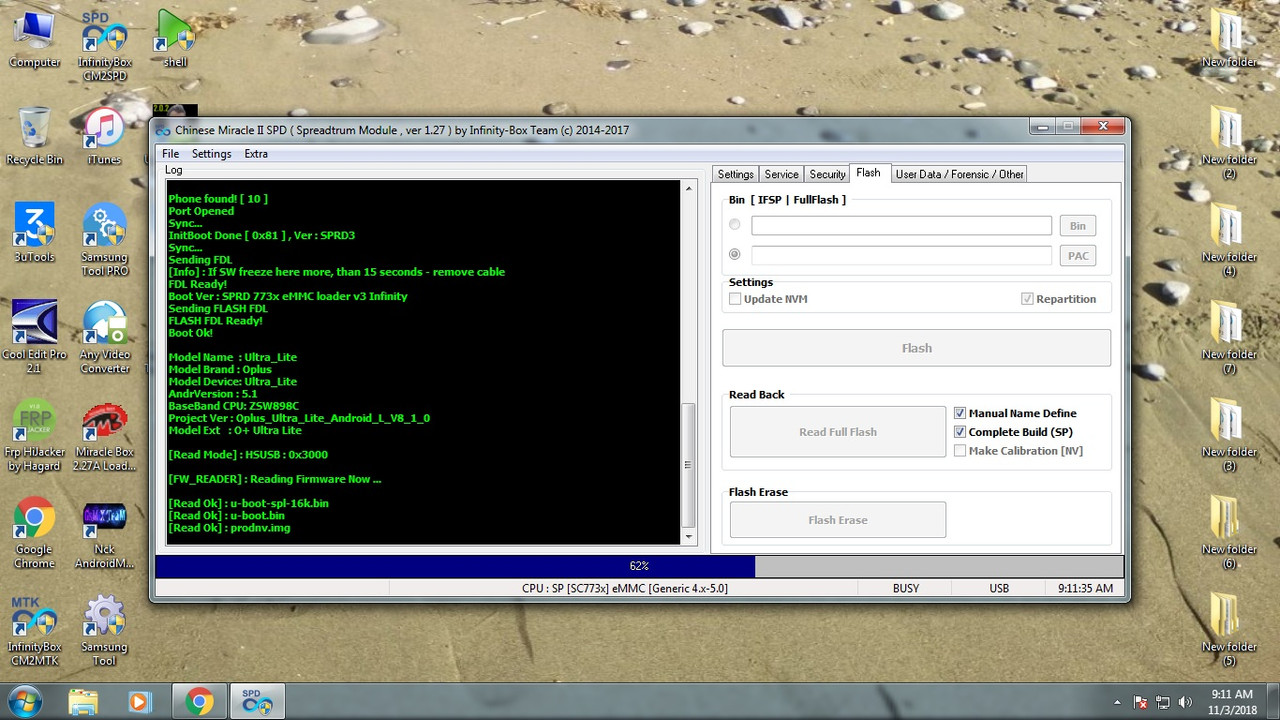Click the PAC browse button
Image resolution: width=1280 pixels, height=720 pixels.
pos(1078,256)
